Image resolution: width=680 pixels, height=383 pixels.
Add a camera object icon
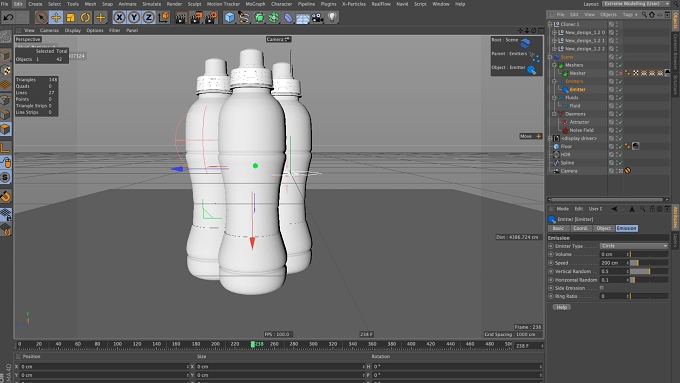[x=317, y=18]
